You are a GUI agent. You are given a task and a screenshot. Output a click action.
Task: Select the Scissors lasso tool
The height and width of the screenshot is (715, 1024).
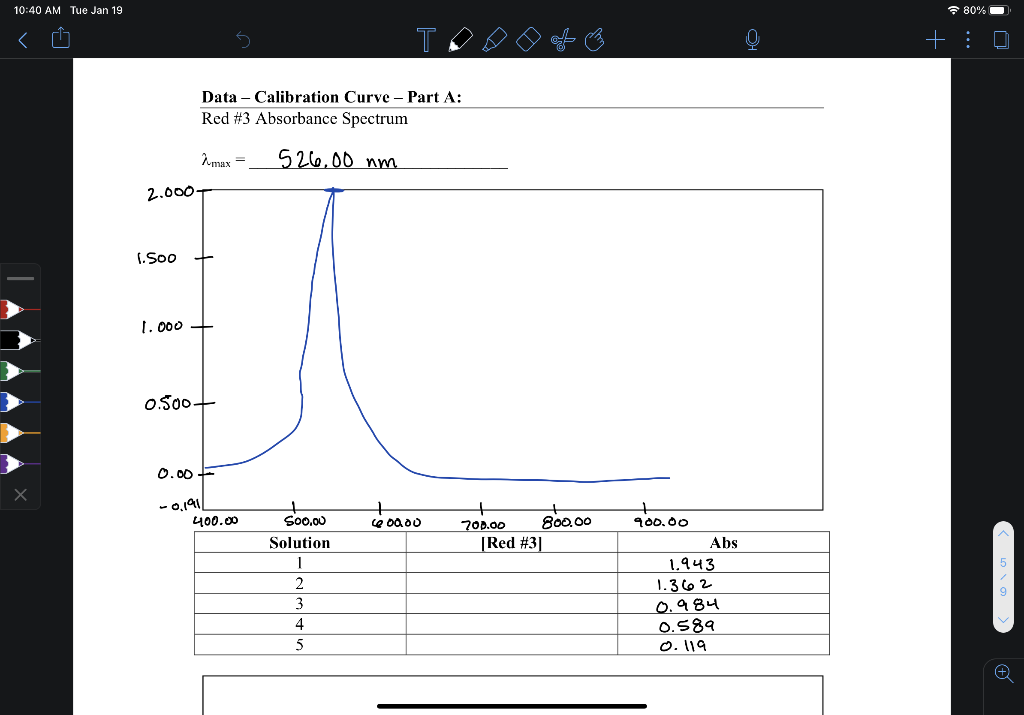point(562,40)
